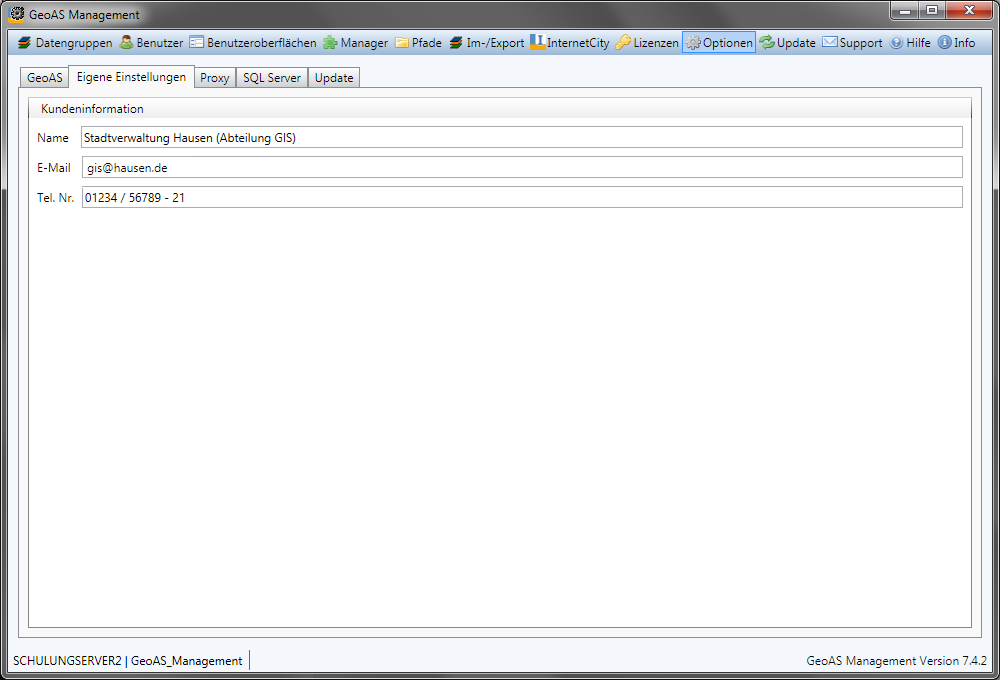Click the Hilfe help icon
This screenshot has width=1000, height=680.
[x=896, y=43]
